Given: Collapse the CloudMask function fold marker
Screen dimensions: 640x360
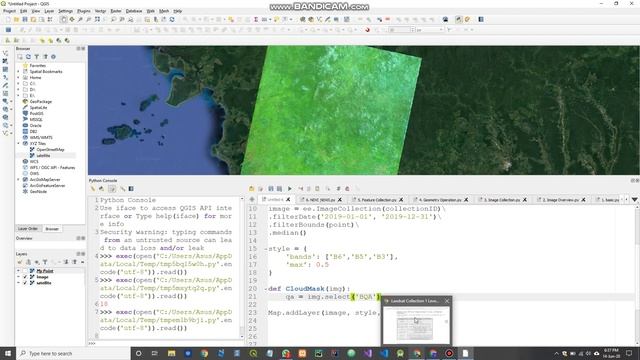Looking at the screenshot, I should [x=265, y=289].
